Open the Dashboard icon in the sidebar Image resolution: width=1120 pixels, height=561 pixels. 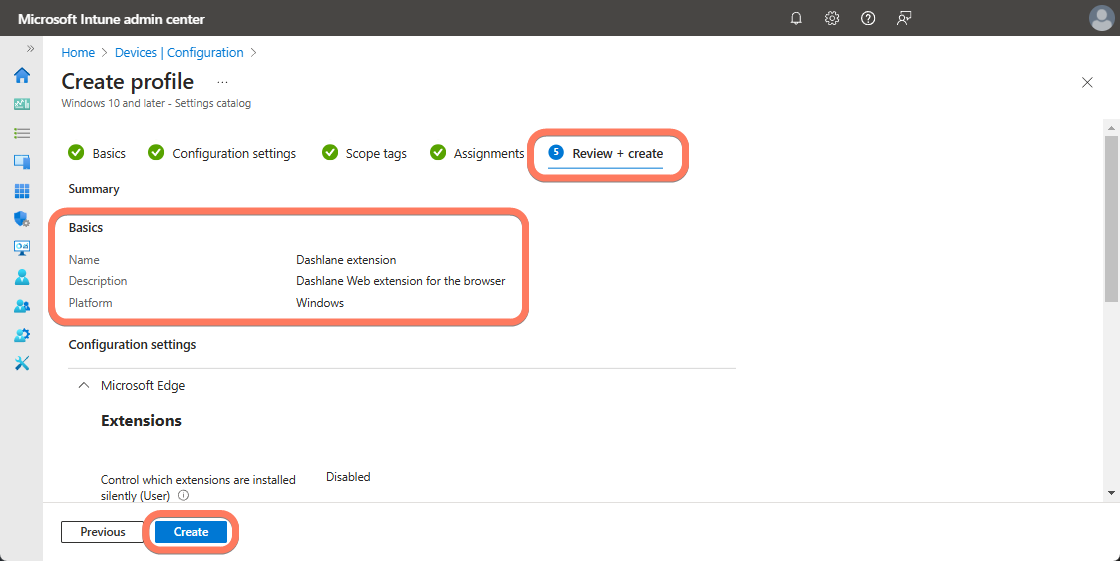pyautogui.click(x=21, y=104)
